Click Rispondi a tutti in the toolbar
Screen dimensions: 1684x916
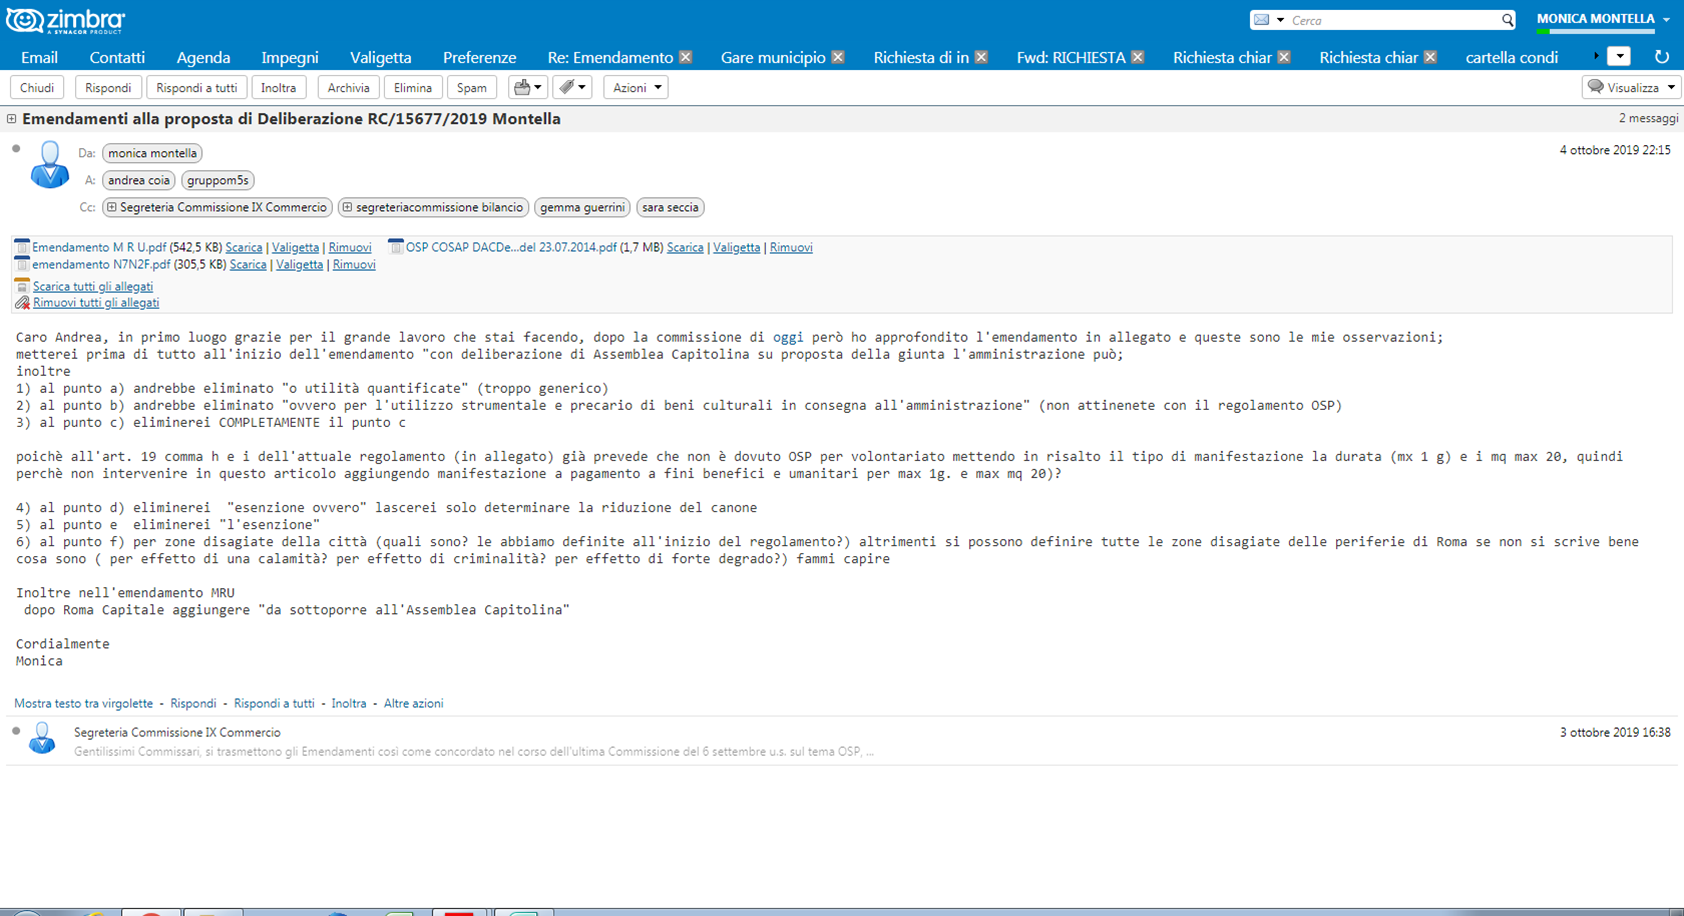196,88
